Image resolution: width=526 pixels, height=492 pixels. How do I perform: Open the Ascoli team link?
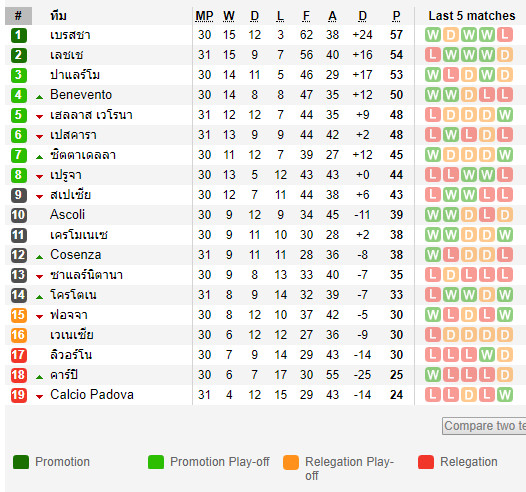click(67, 215)
